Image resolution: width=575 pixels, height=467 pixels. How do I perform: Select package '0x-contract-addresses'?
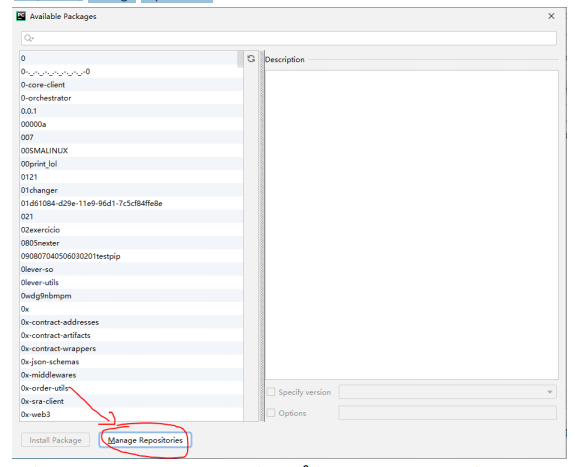click(131, 322)
